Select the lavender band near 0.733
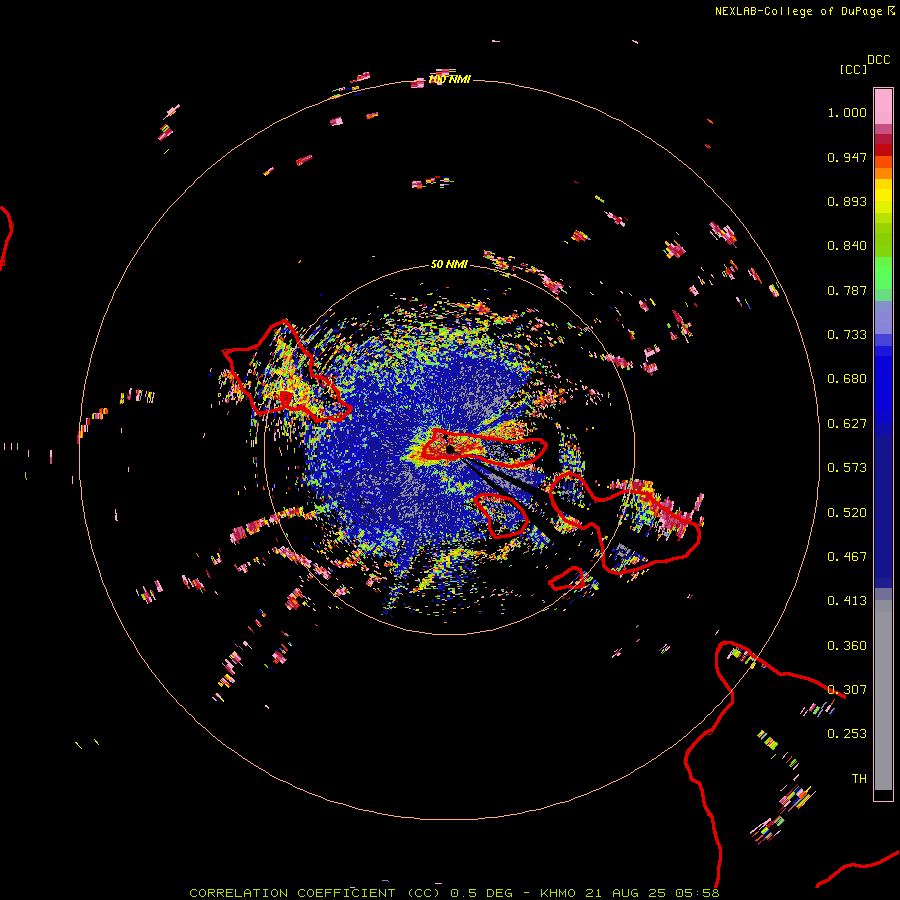 point(883,318)
